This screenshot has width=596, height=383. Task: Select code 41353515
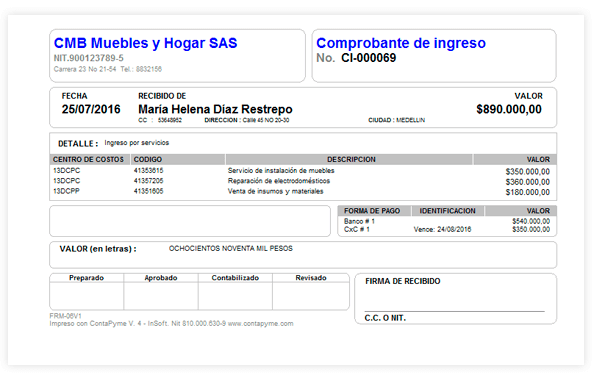pyautogui.click(x=148, y=171)
